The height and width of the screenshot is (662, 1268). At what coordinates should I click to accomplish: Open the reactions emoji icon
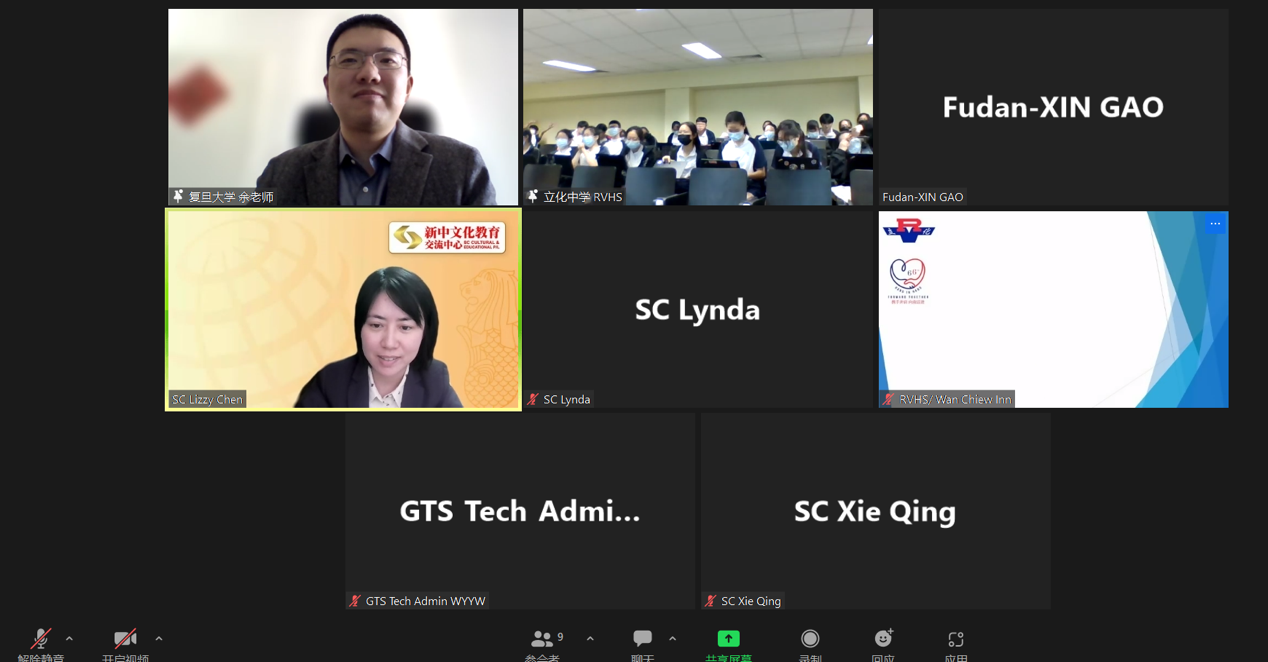pyautogui.click(x=883, y=638)
